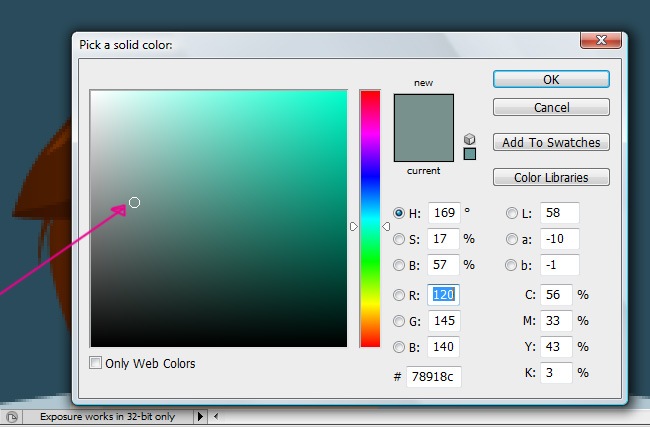Click the status bar icon at bottom left

tap(11, 416)
